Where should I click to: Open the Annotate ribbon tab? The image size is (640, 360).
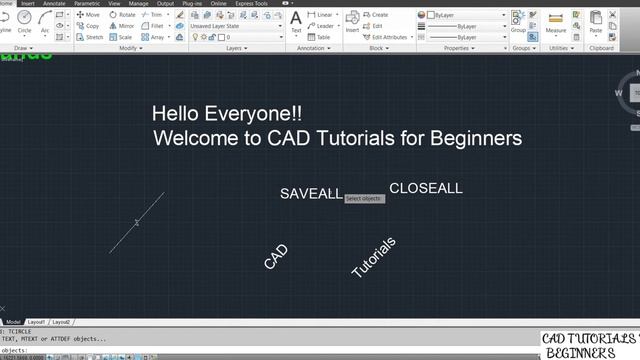coord(54,3)
